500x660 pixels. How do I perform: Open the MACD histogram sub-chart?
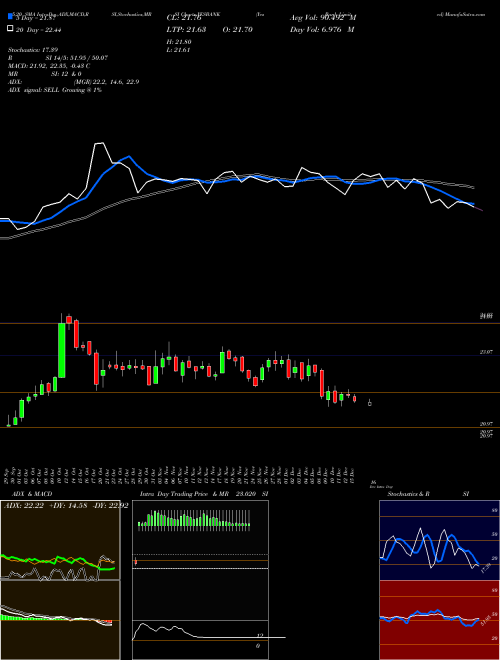coord(60,620)
